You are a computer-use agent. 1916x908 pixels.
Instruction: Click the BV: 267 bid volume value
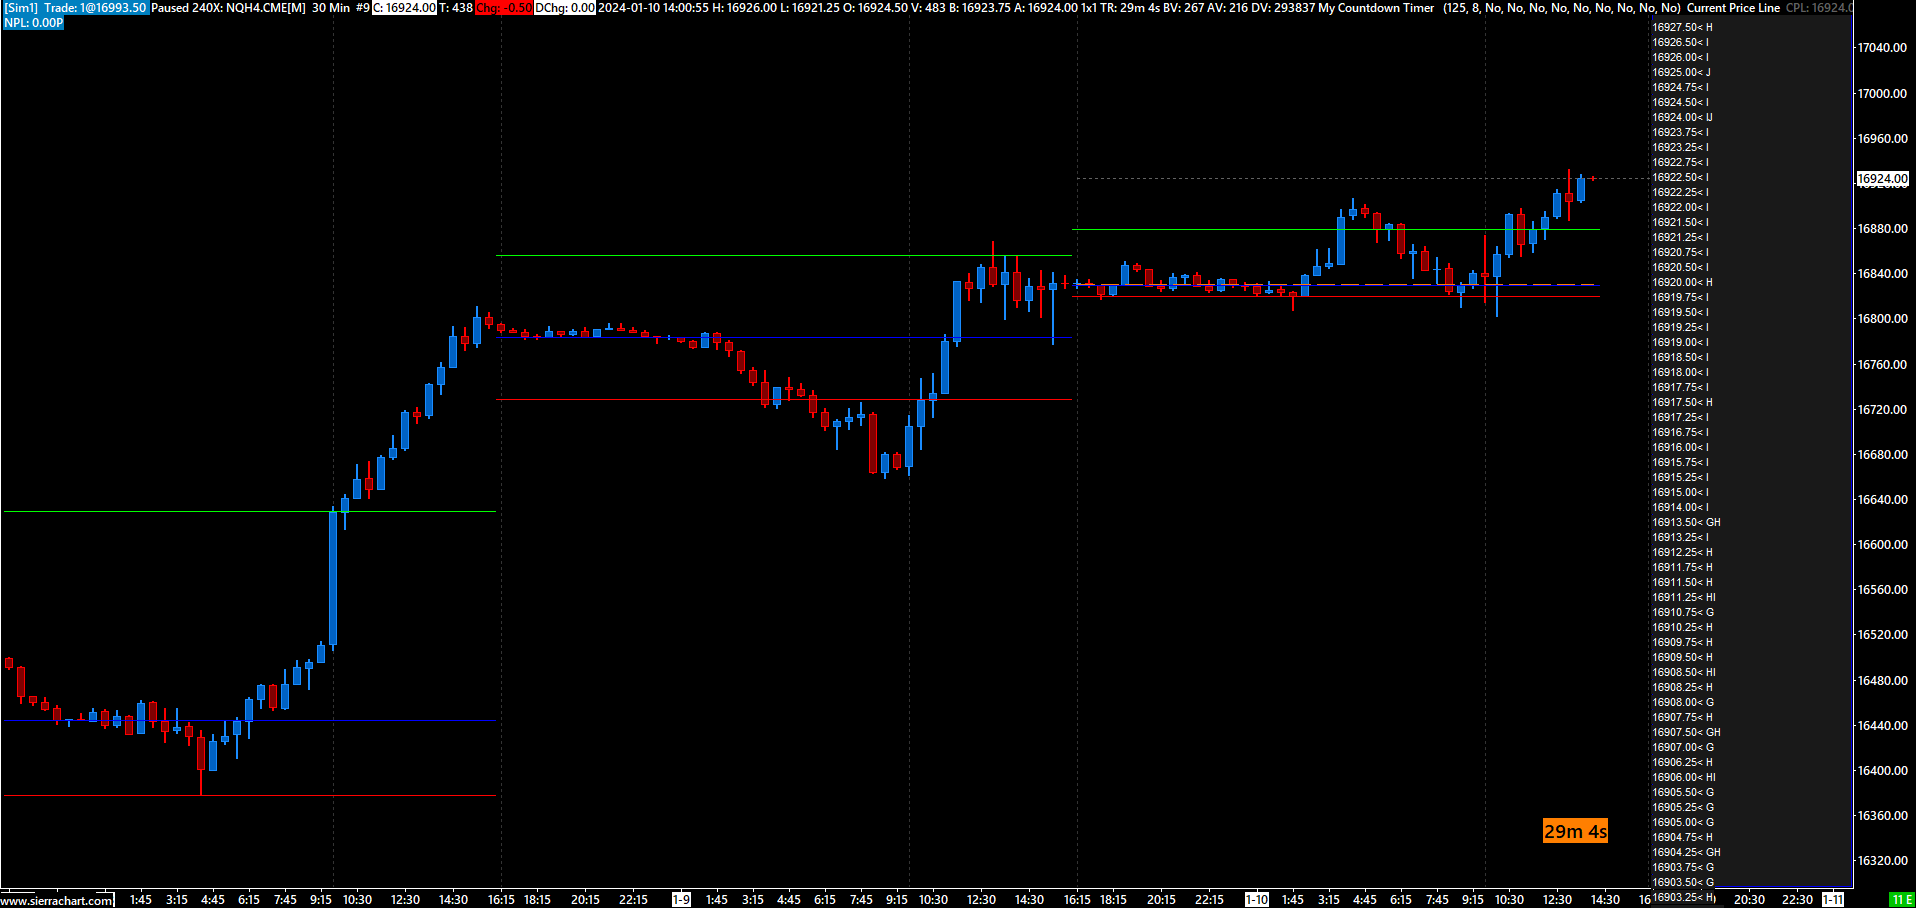(x=1183, y=8)
